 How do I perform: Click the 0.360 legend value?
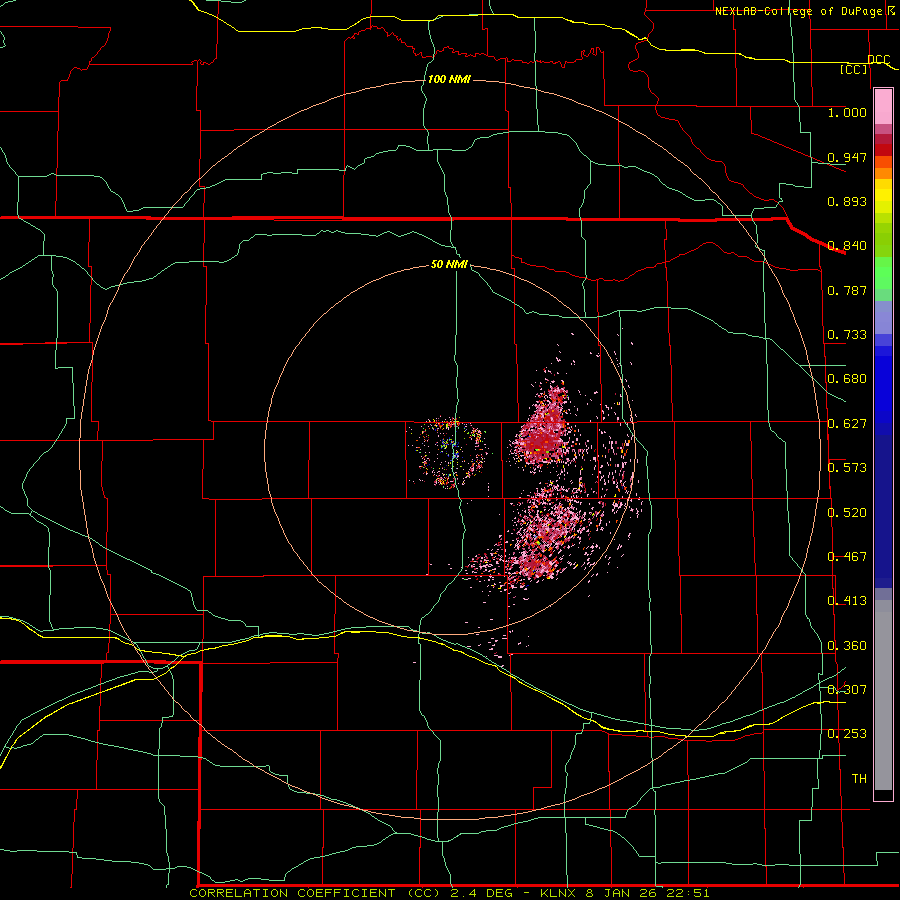847,646
